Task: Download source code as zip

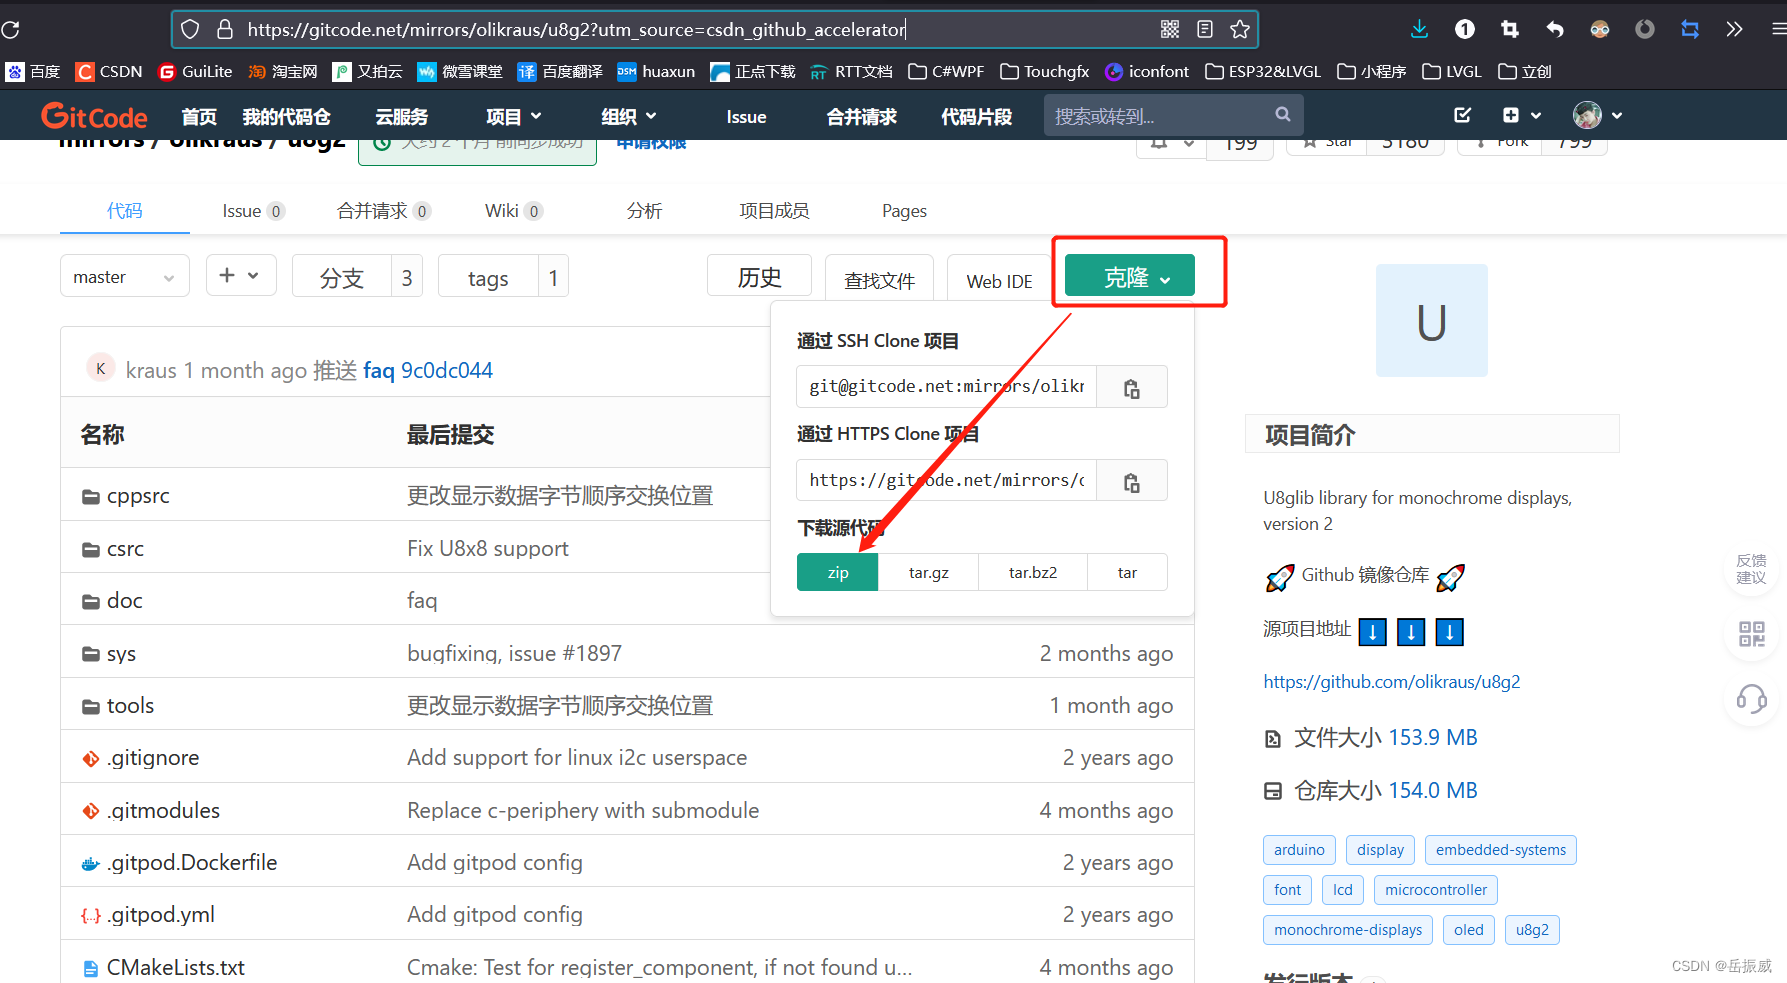Action: [837, 571]
